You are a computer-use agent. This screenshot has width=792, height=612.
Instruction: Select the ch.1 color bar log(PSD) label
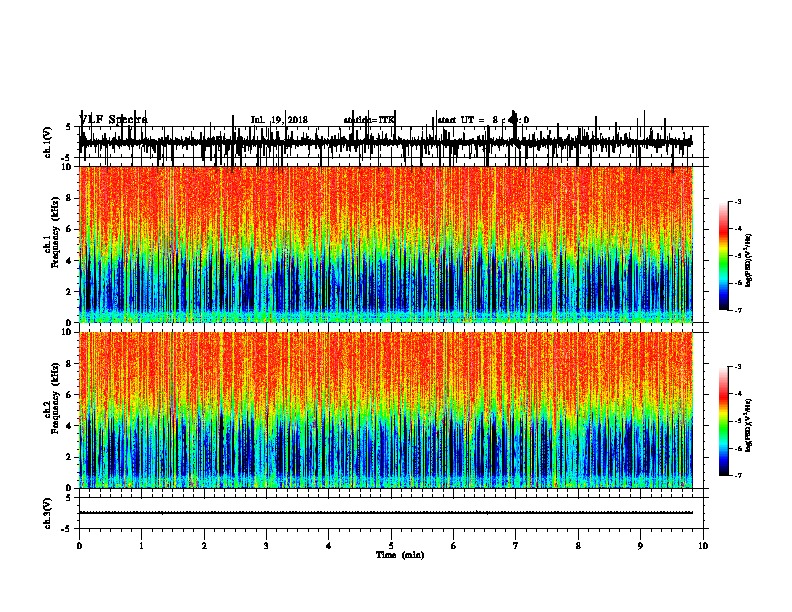[x=749, y=261]
